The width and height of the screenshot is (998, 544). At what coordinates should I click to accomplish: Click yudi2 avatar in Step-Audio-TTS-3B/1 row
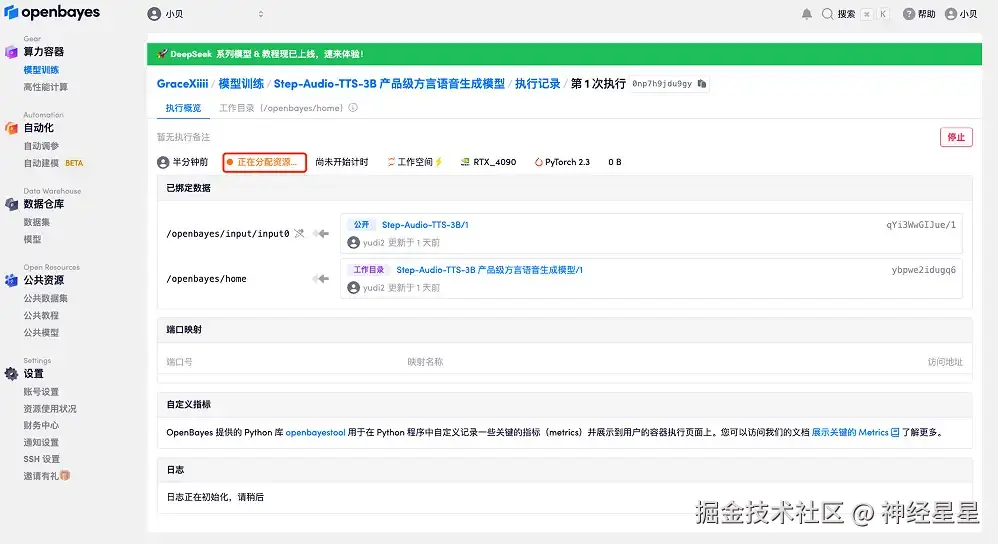353,242
